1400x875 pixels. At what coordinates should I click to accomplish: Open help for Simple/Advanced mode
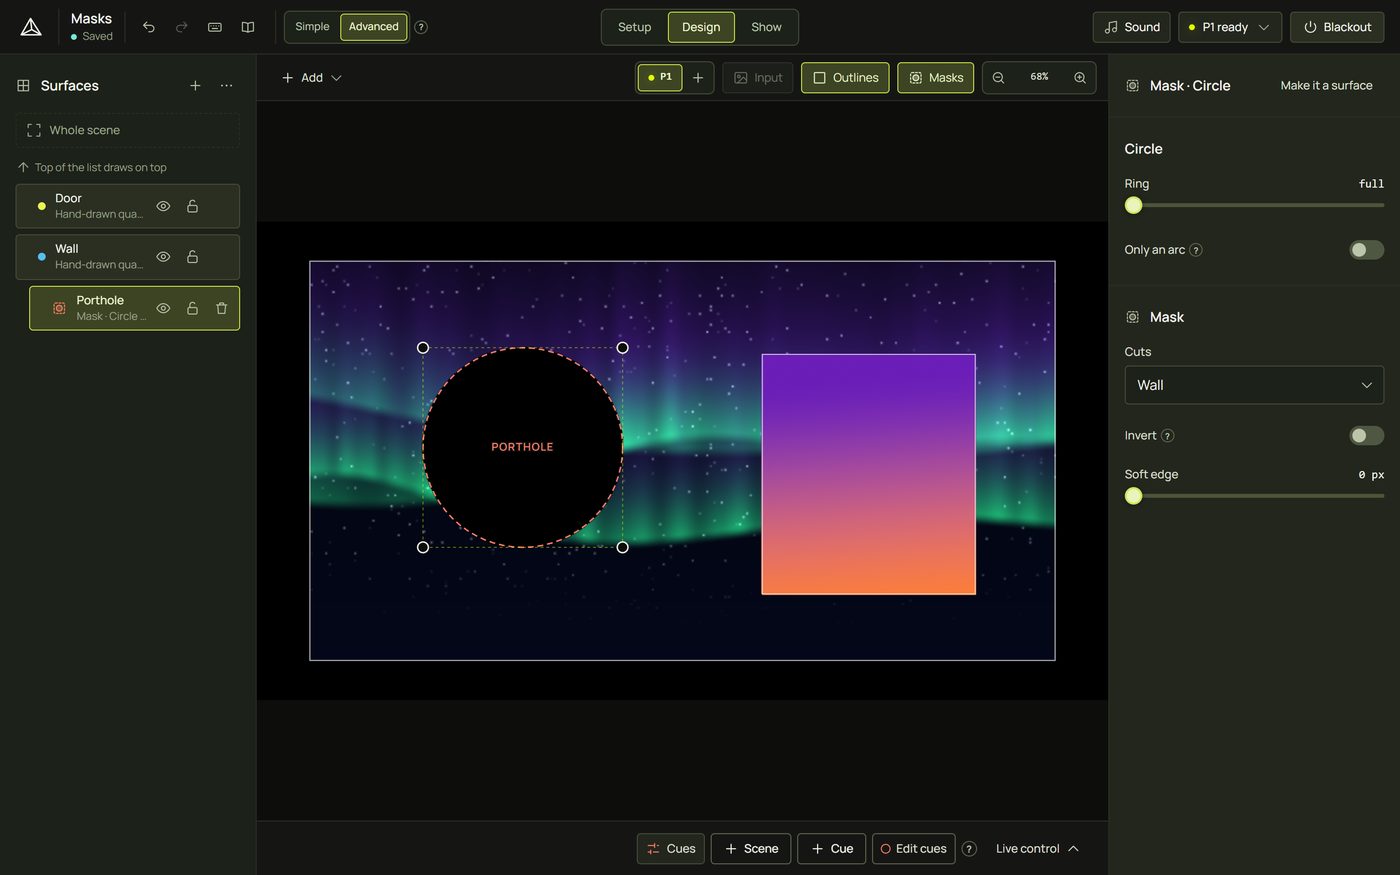coord(421,27)
